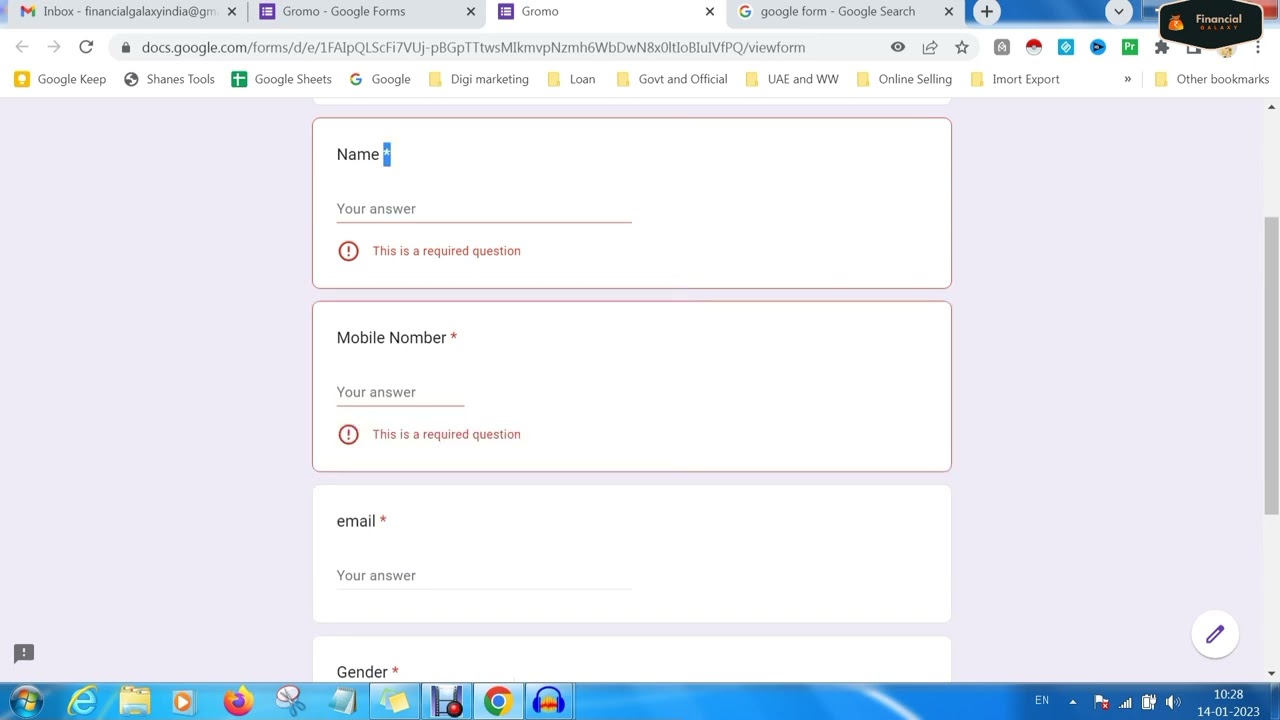
Task: Click the report problem feedback icon
Action: coord(24,653)
